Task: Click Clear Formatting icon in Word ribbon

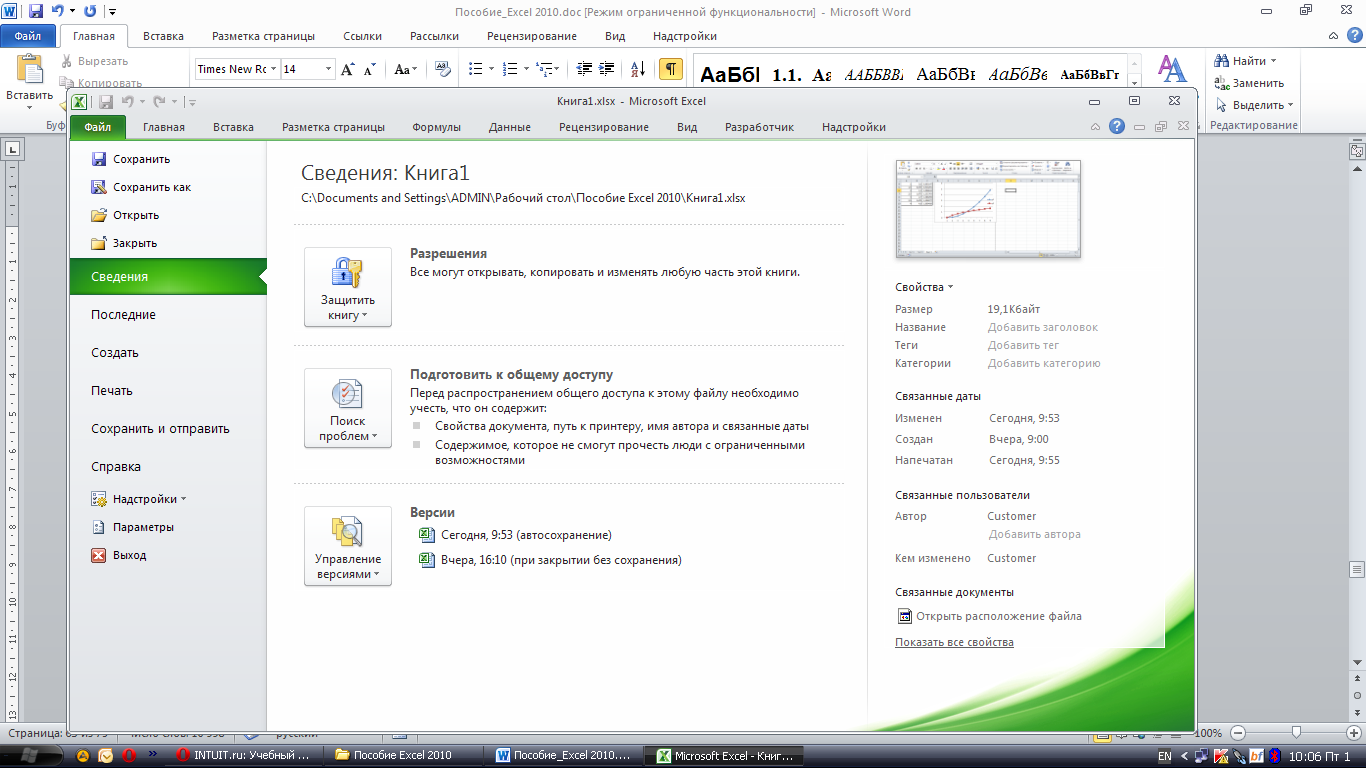Action: click(443, 69)
